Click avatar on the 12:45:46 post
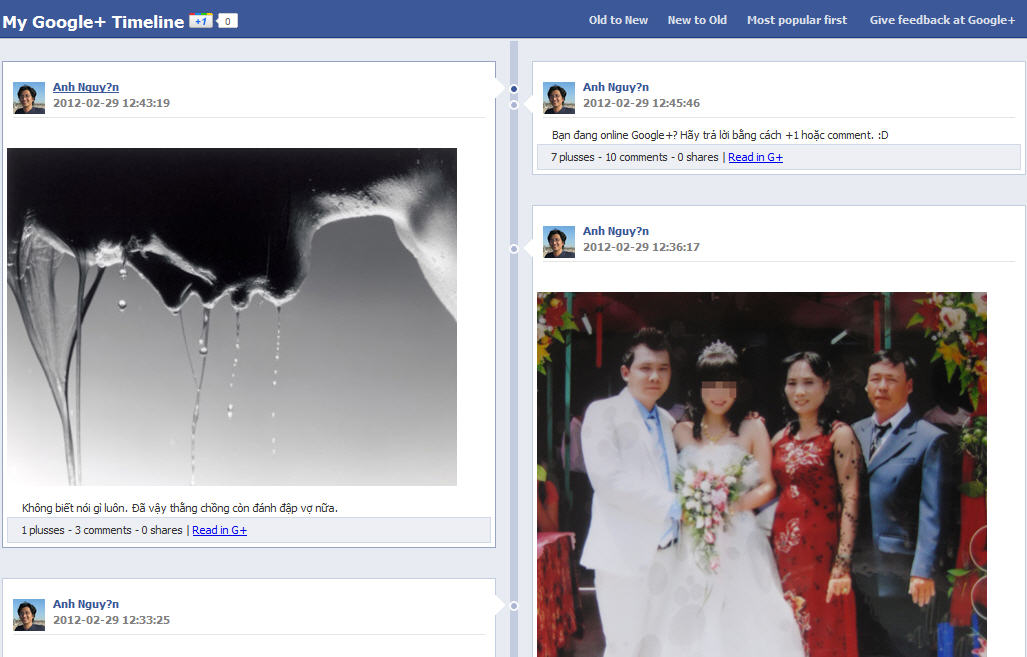Screen dimensions: 1027x657 click(x=559, y=98)
